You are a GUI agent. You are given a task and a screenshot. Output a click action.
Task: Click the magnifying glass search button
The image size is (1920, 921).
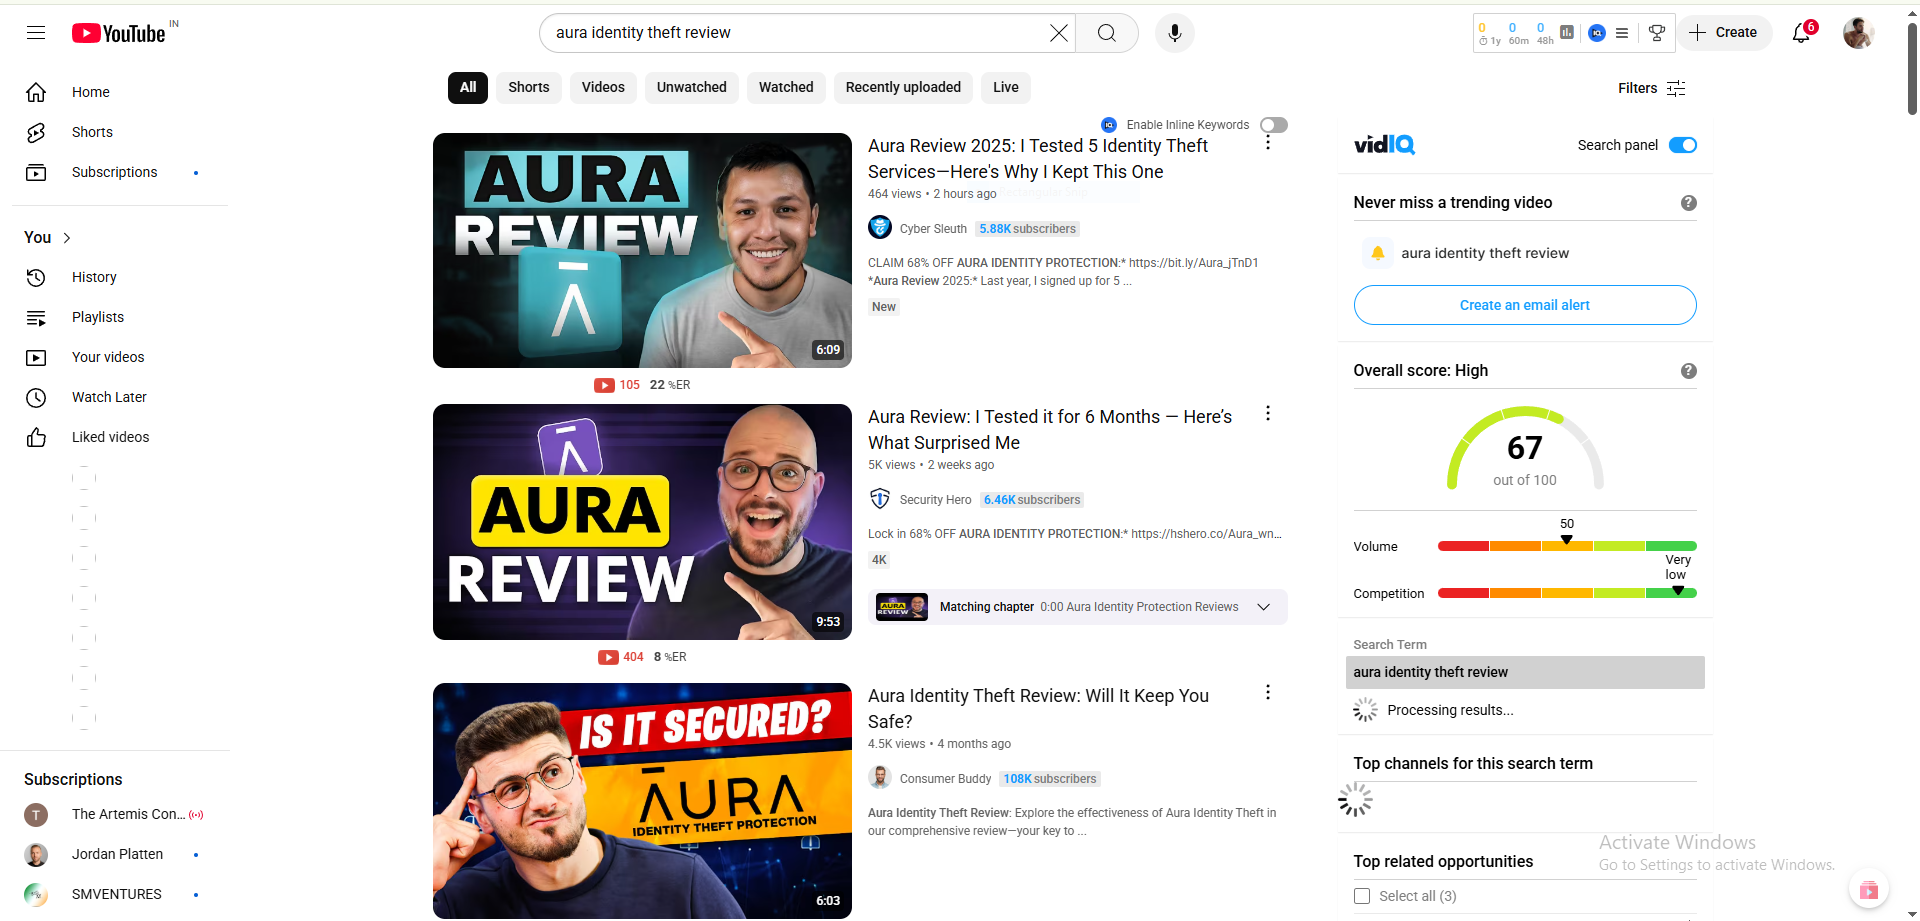point(1106,33)
